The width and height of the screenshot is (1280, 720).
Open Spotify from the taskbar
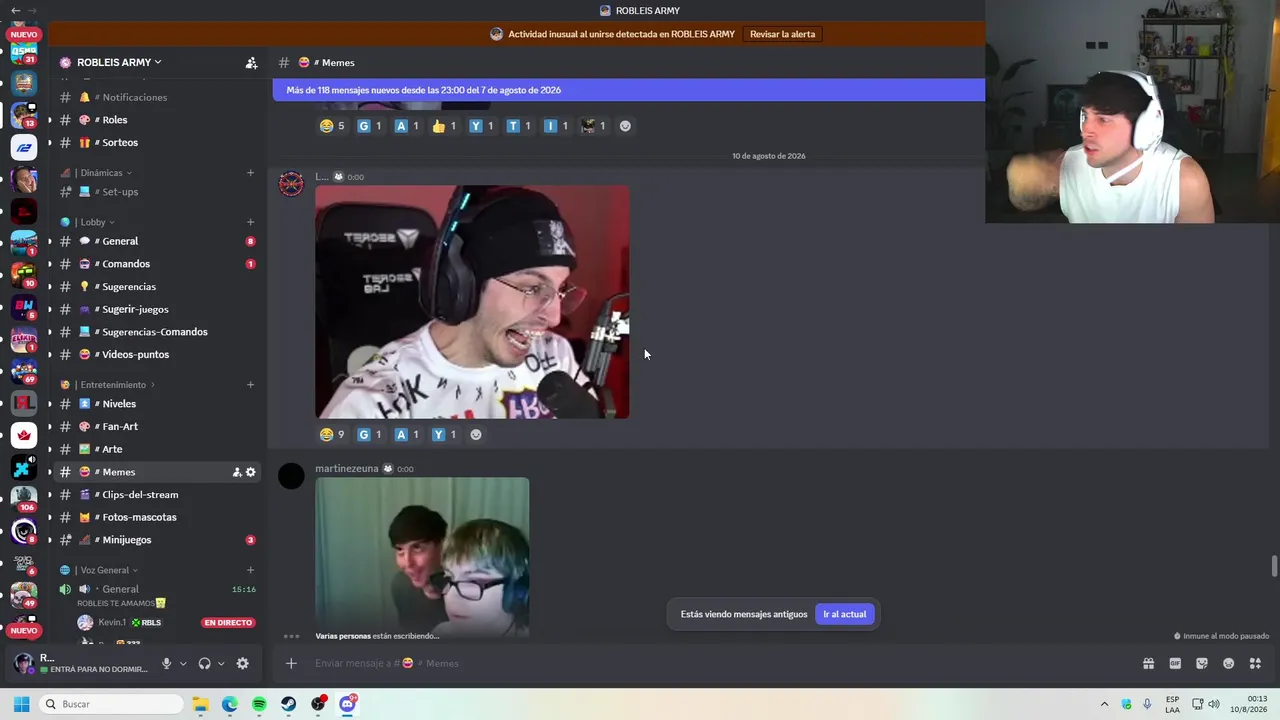coord(259,704)
